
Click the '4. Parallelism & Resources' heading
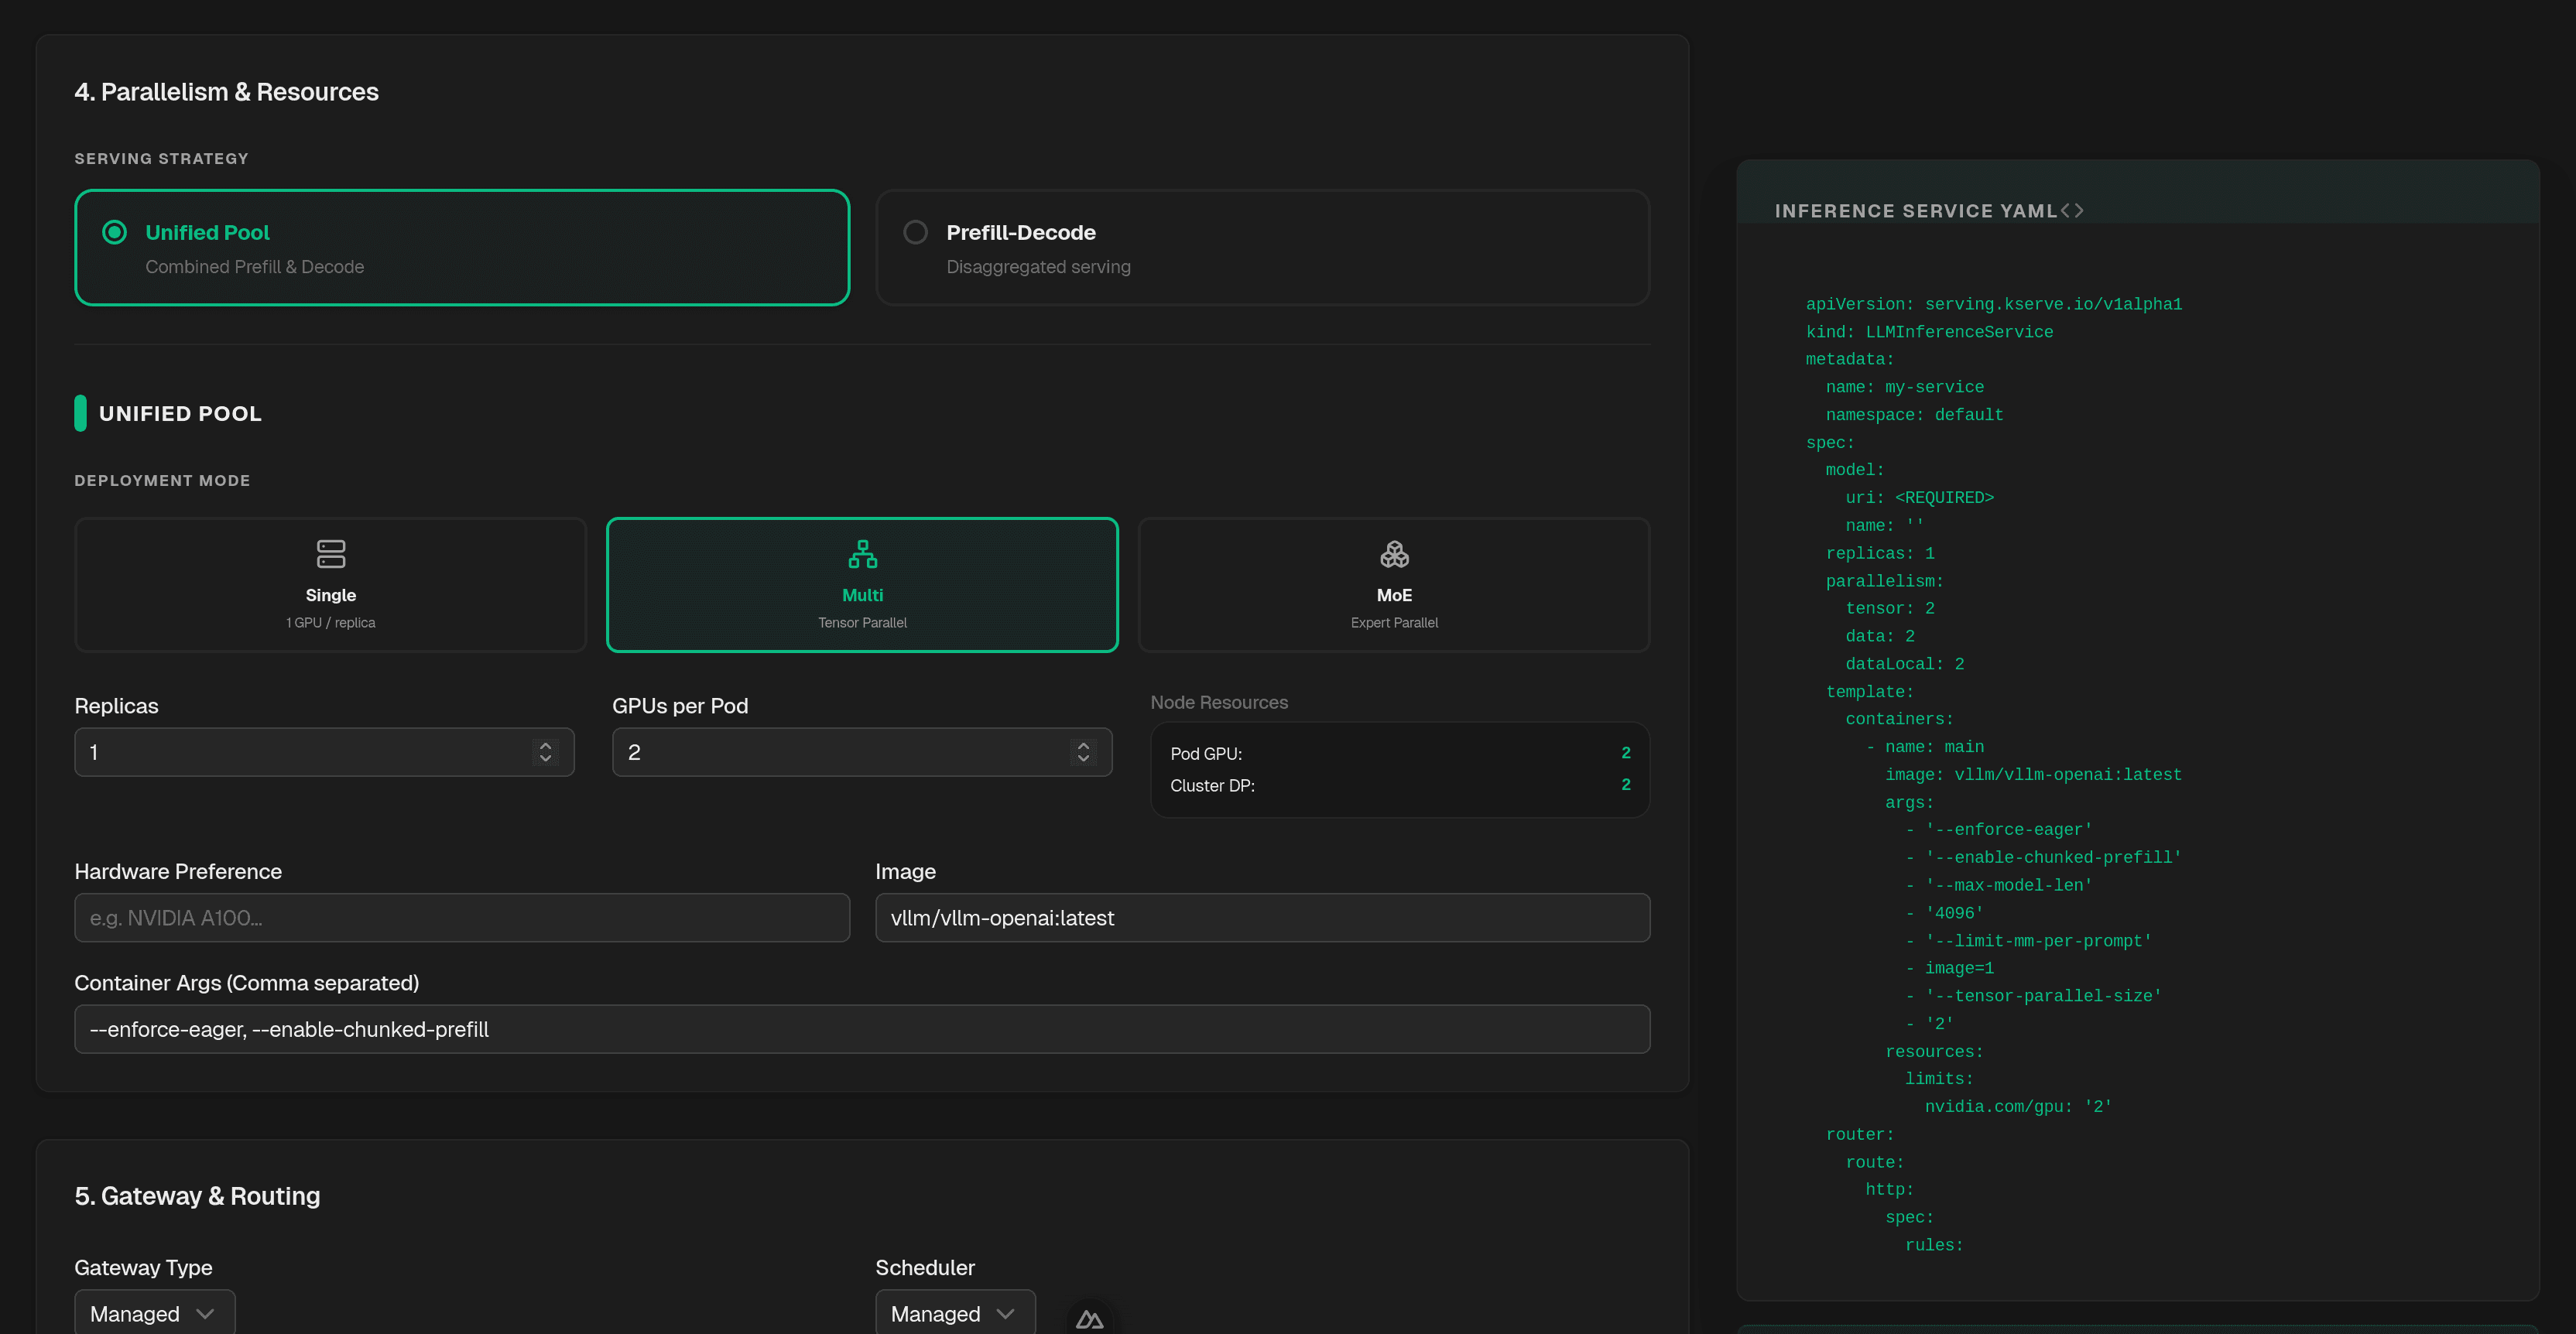coord(227,92)
